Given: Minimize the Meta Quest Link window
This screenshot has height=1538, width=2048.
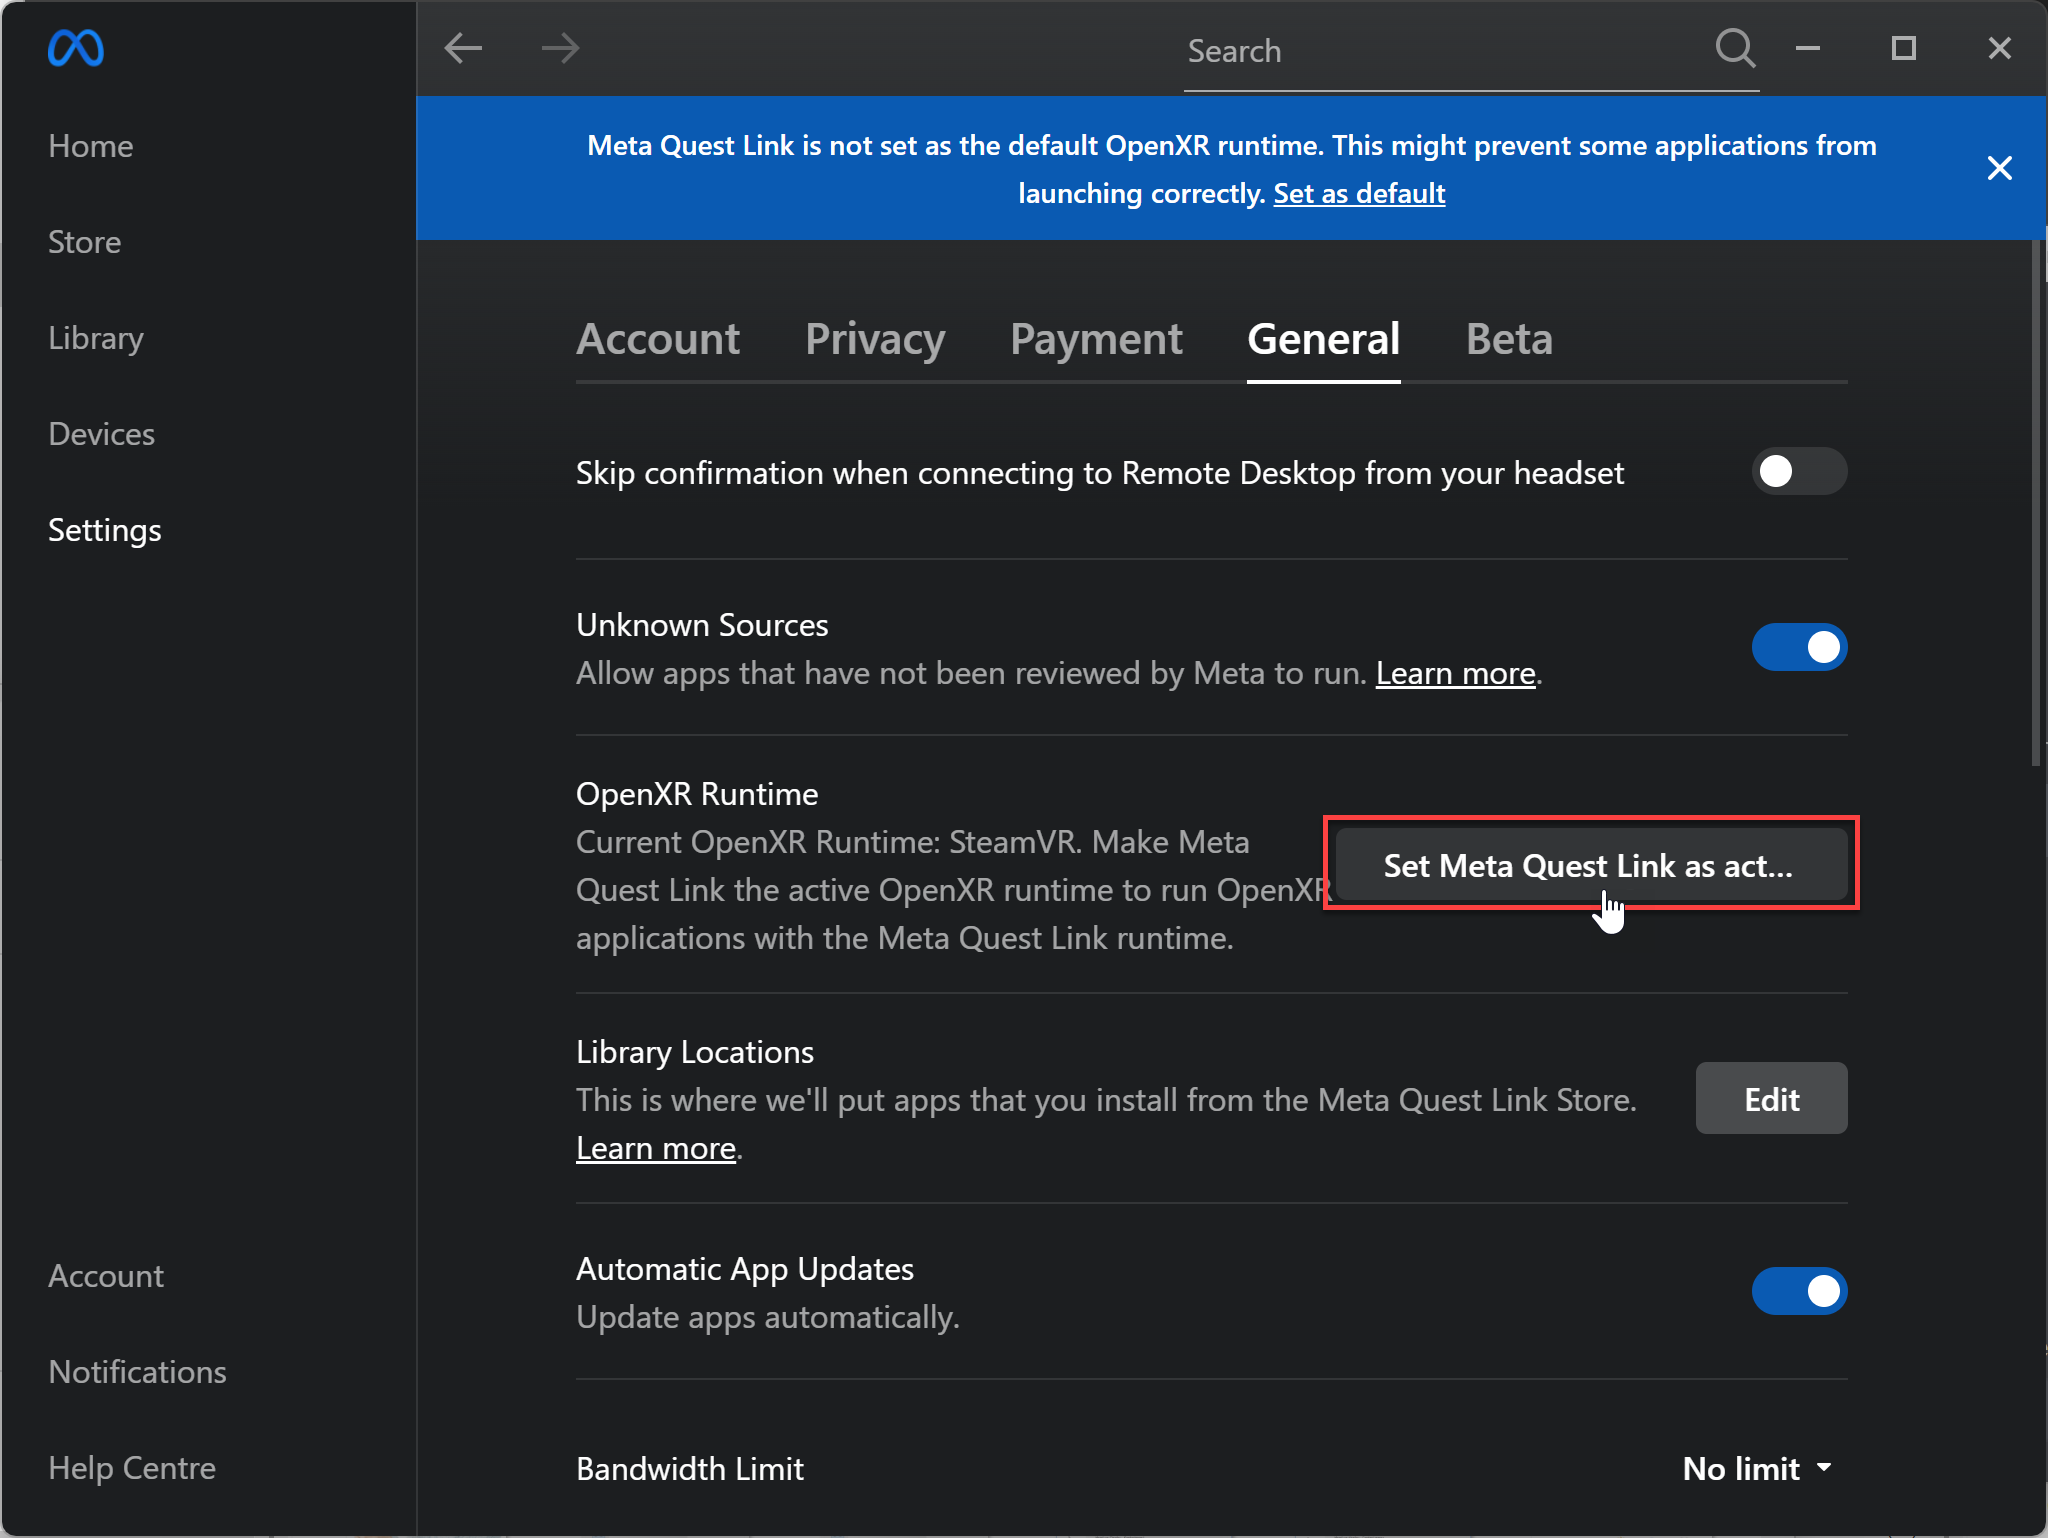Looking at the screenshot, I should 1807,48.
